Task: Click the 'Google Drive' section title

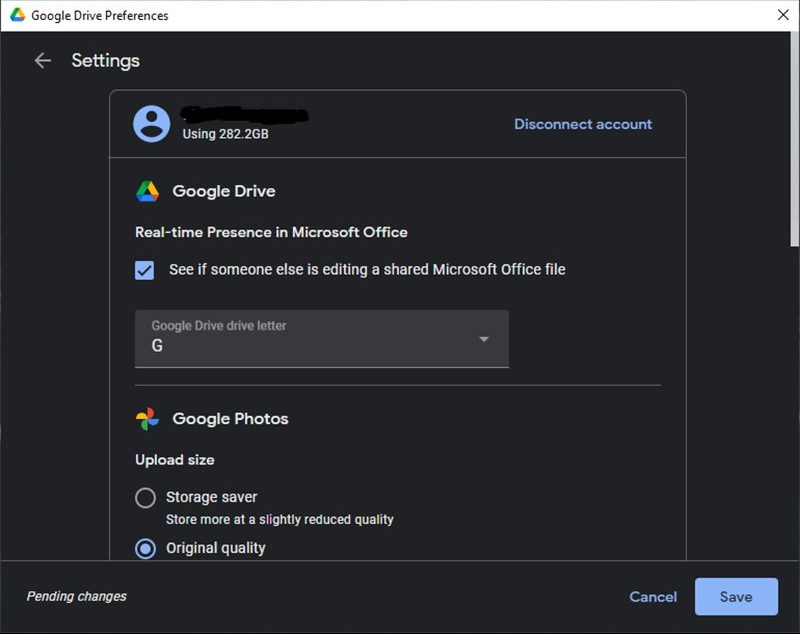Action: pos(224,191)
